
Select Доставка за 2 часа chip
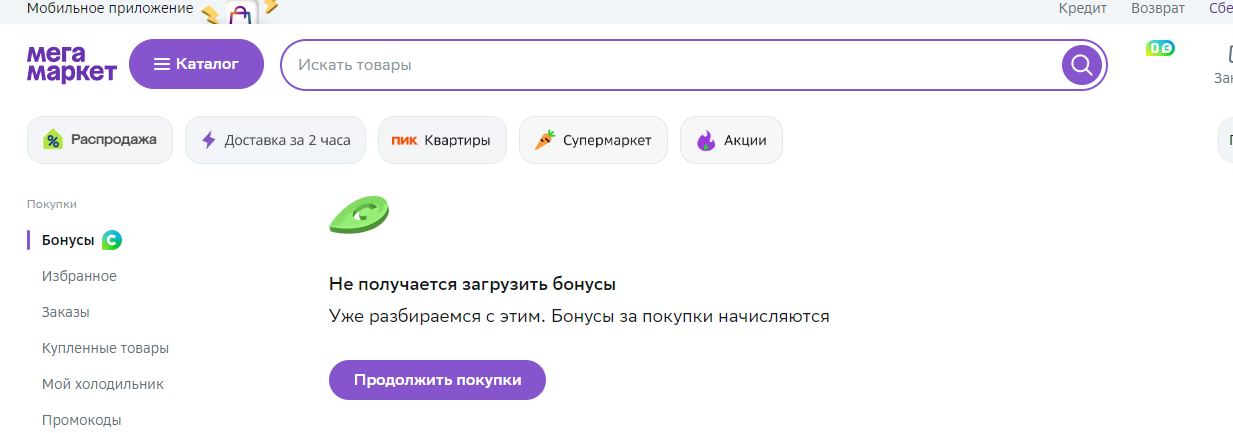click(275, 140)
